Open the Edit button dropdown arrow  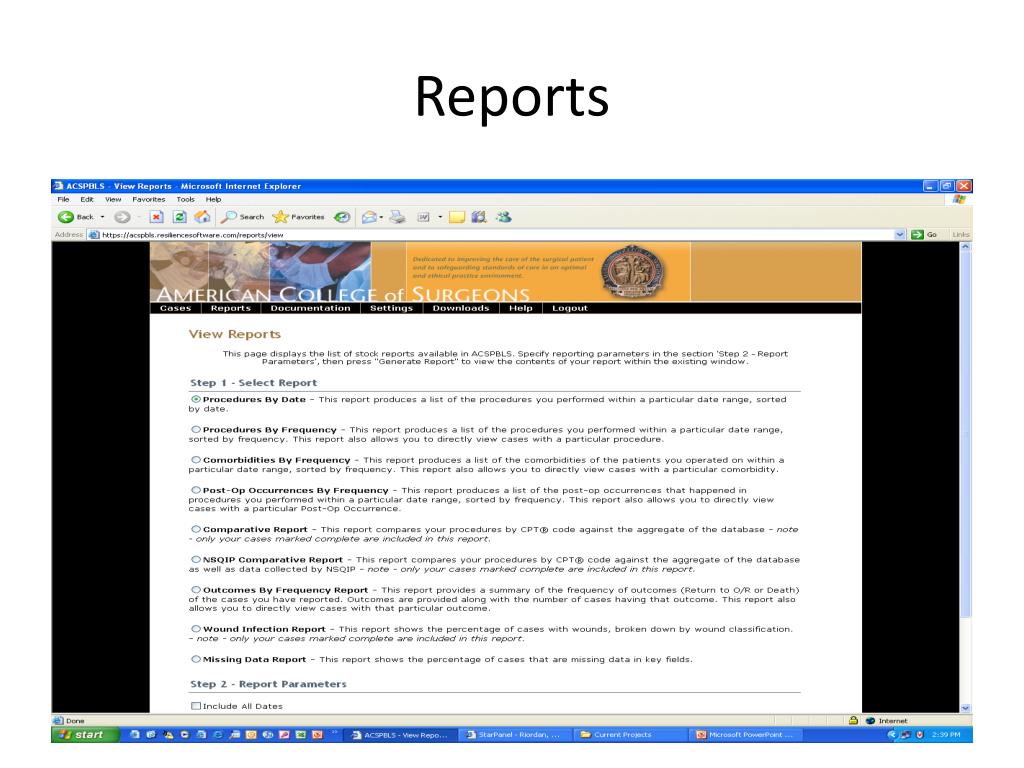coord(440,217)
